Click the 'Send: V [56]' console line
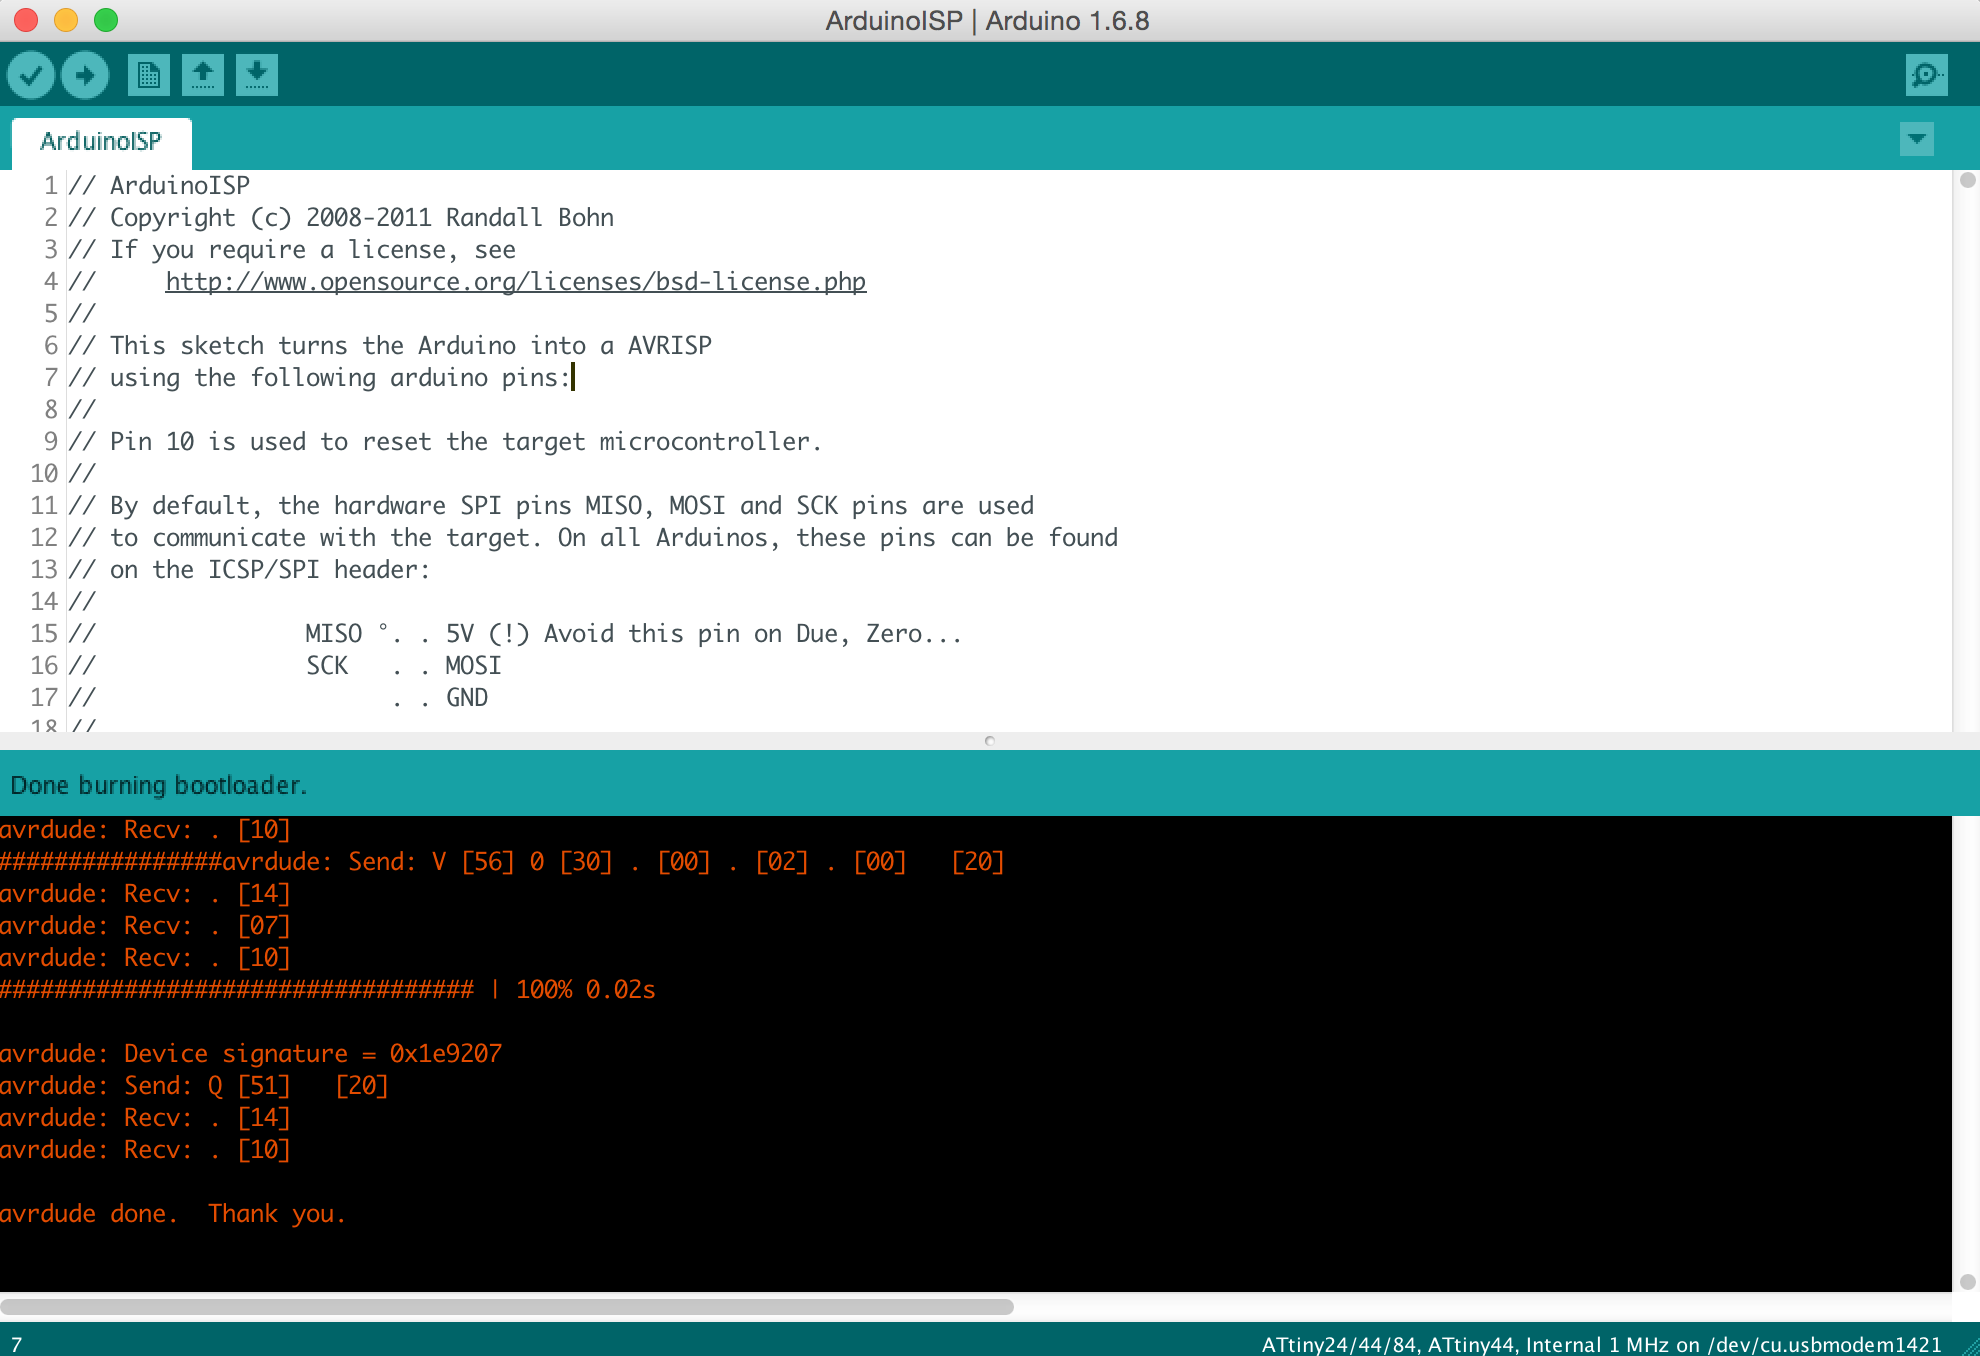 502,862
